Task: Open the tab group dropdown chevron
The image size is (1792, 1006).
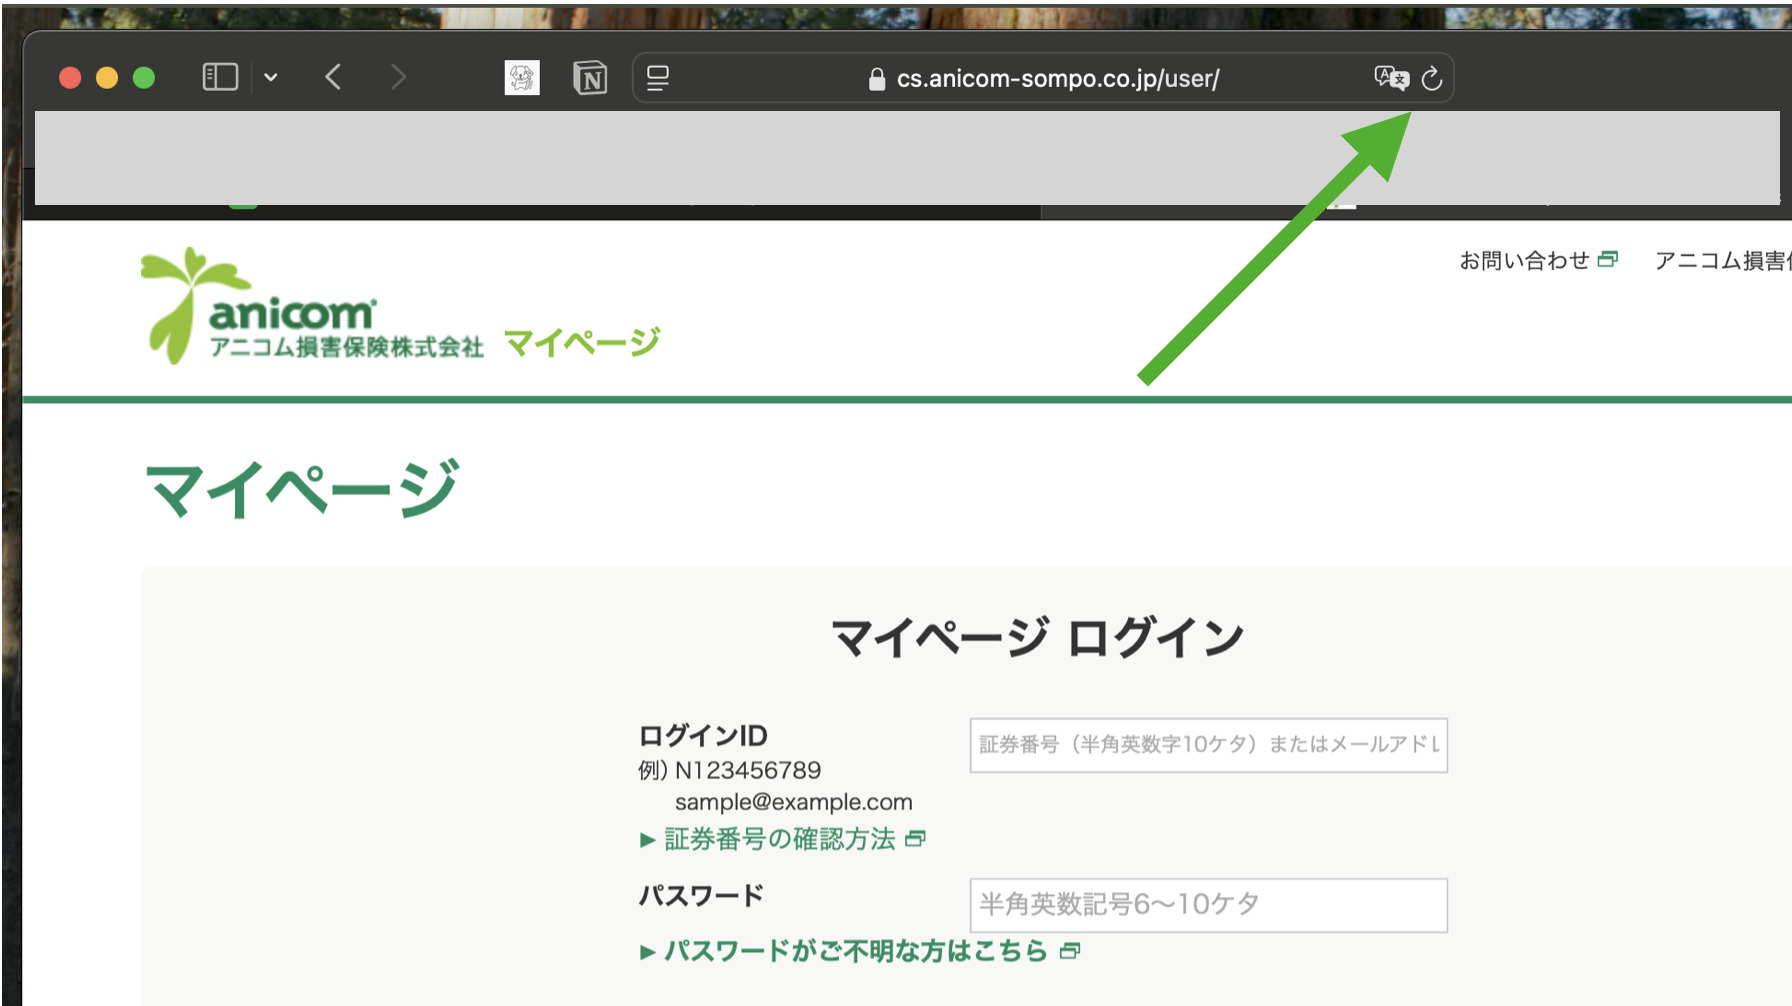Action: [270, 77]
